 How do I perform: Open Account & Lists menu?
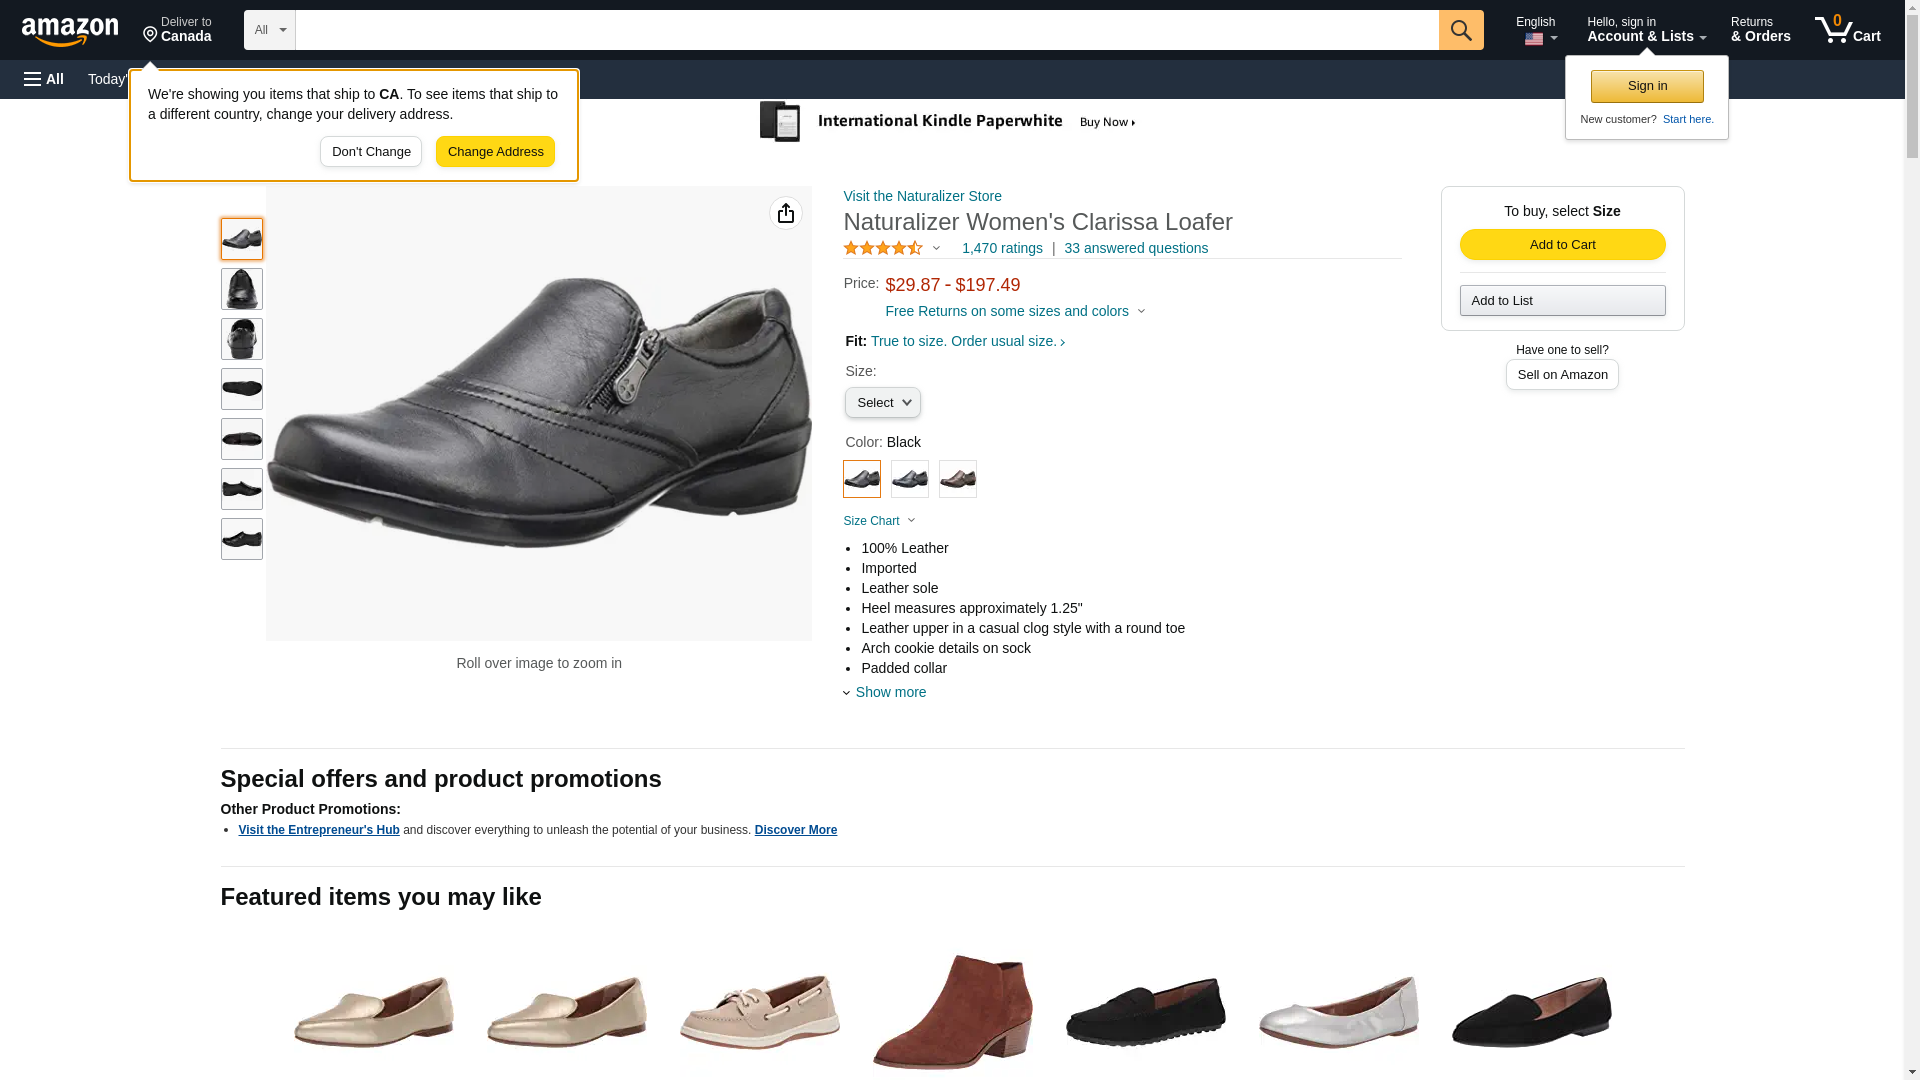coord(1645,30)
